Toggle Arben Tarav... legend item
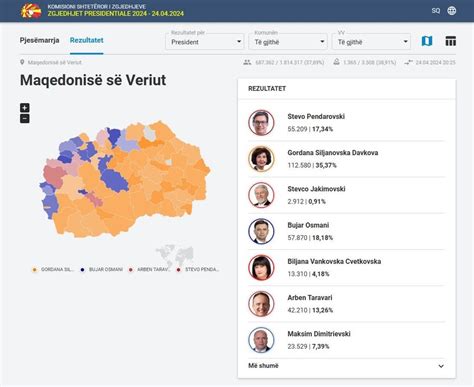Viewport: 474px width, 387px height. (x=150, y=269)
